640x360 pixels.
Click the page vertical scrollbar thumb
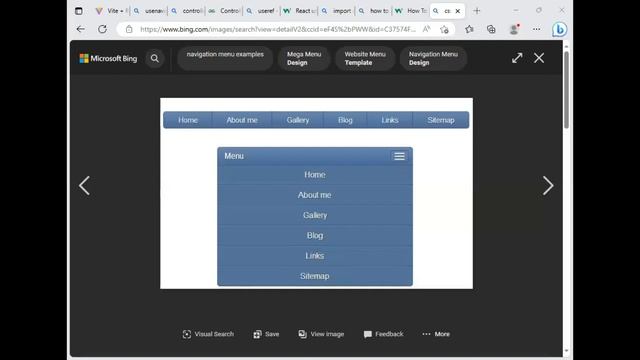pyautogui.click(x=566, y=90)
